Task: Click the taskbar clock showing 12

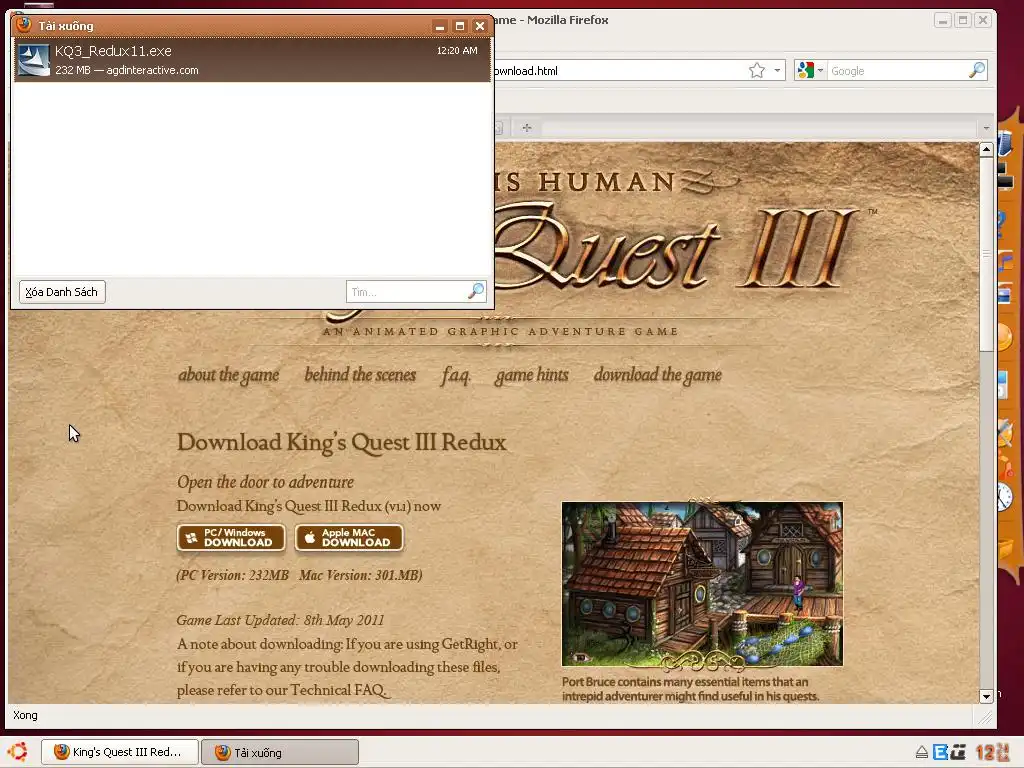Action: point(993,752)
